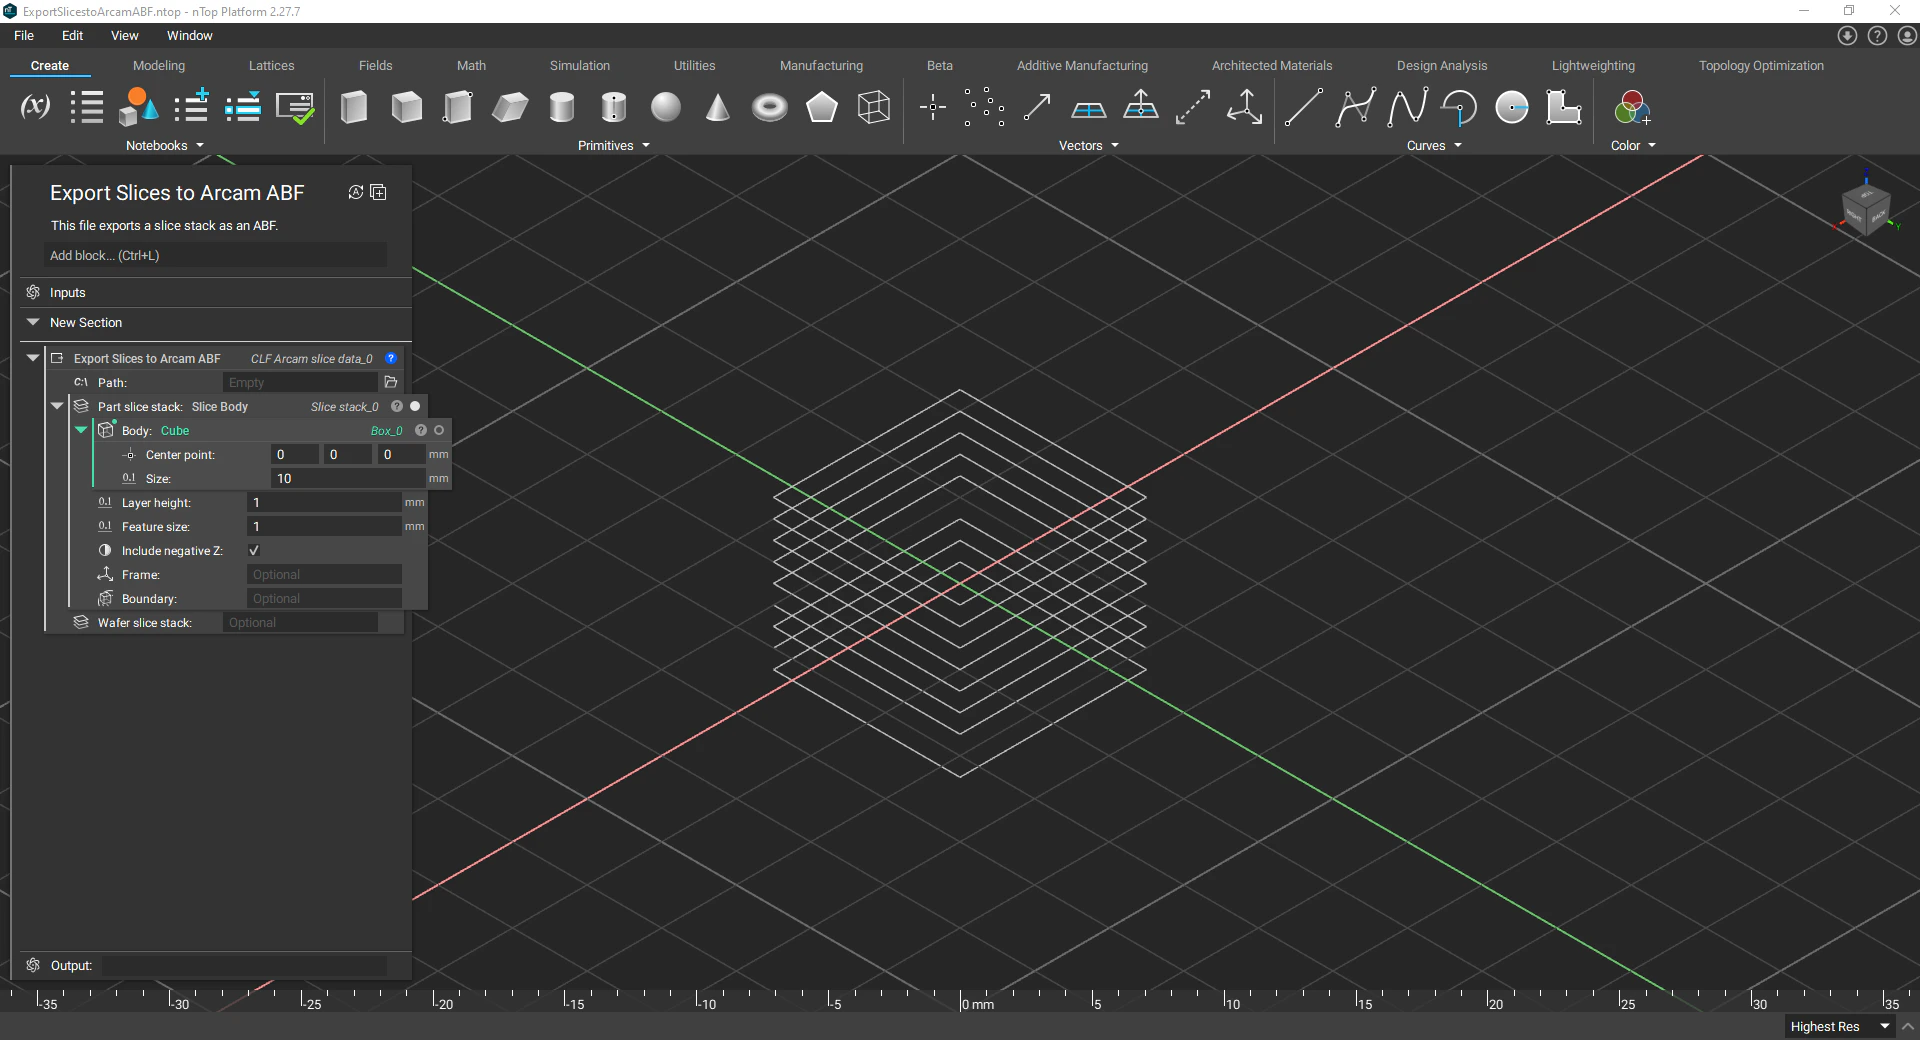The width and height of the screenshot is (1920, 1040).
Task: Click the browse folder icon for Path
Action: point(391,382)
